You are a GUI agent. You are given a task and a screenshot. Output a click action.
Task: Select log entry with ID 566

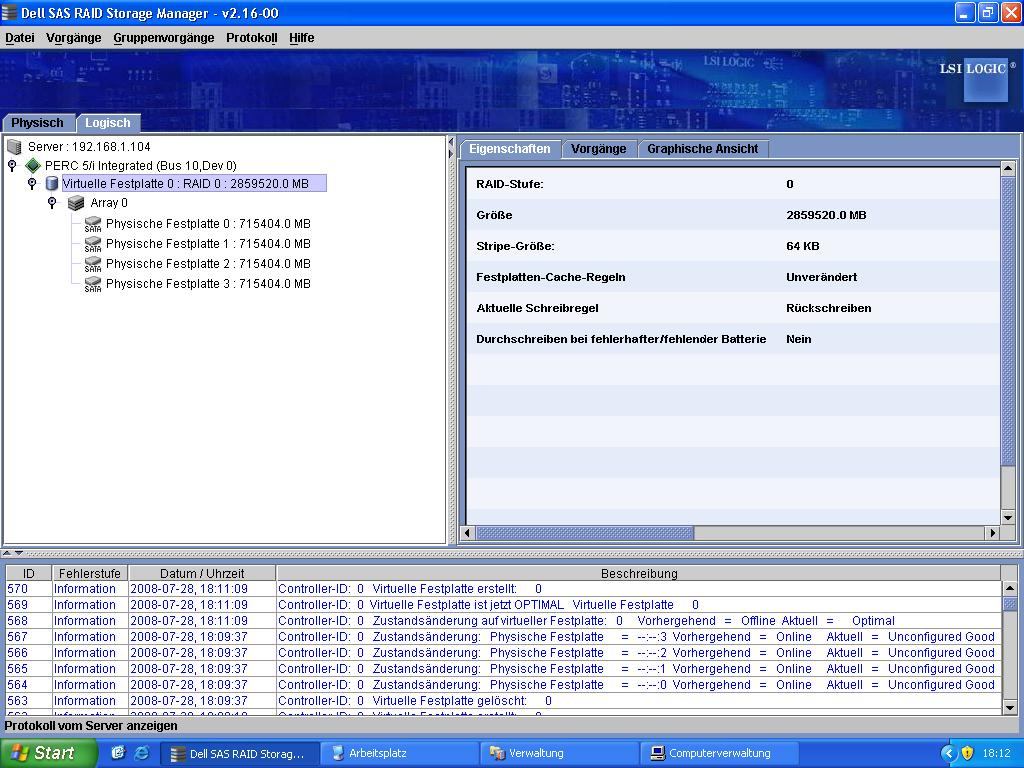click(x=504, y=653)
